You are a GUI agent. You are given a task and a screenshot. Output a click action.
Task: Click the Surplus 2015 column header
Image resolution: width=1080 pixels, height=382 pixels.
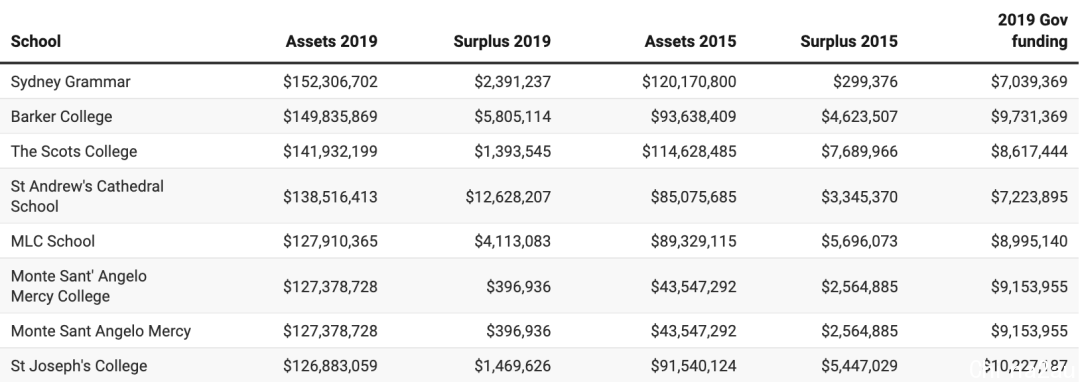coord(849,41)
